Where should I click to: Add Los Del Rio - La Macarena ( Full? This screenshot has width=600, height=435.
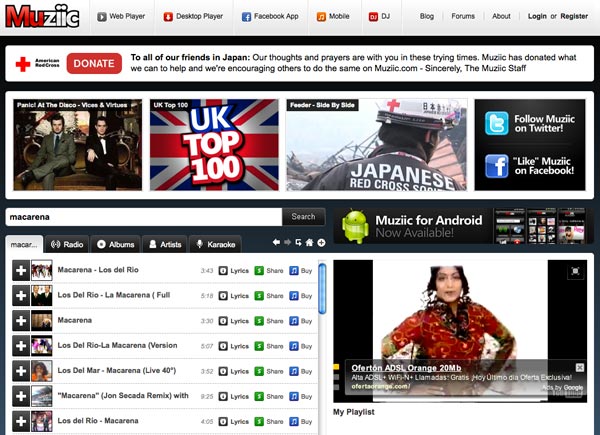[x=21, y=295]
